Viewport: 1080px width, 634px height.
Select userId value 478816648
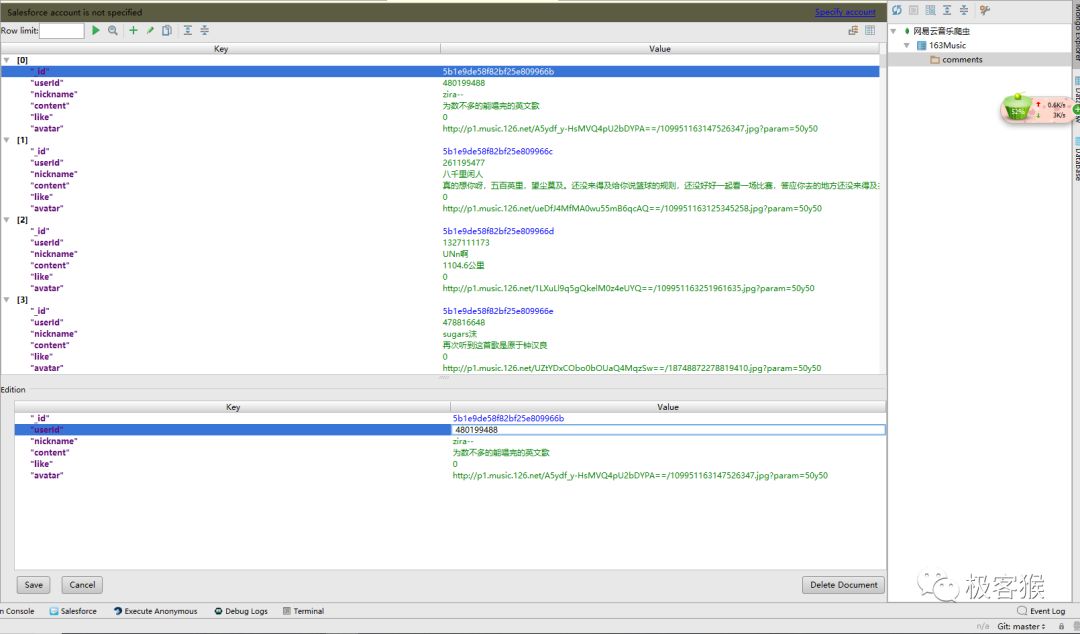point(464,323)
